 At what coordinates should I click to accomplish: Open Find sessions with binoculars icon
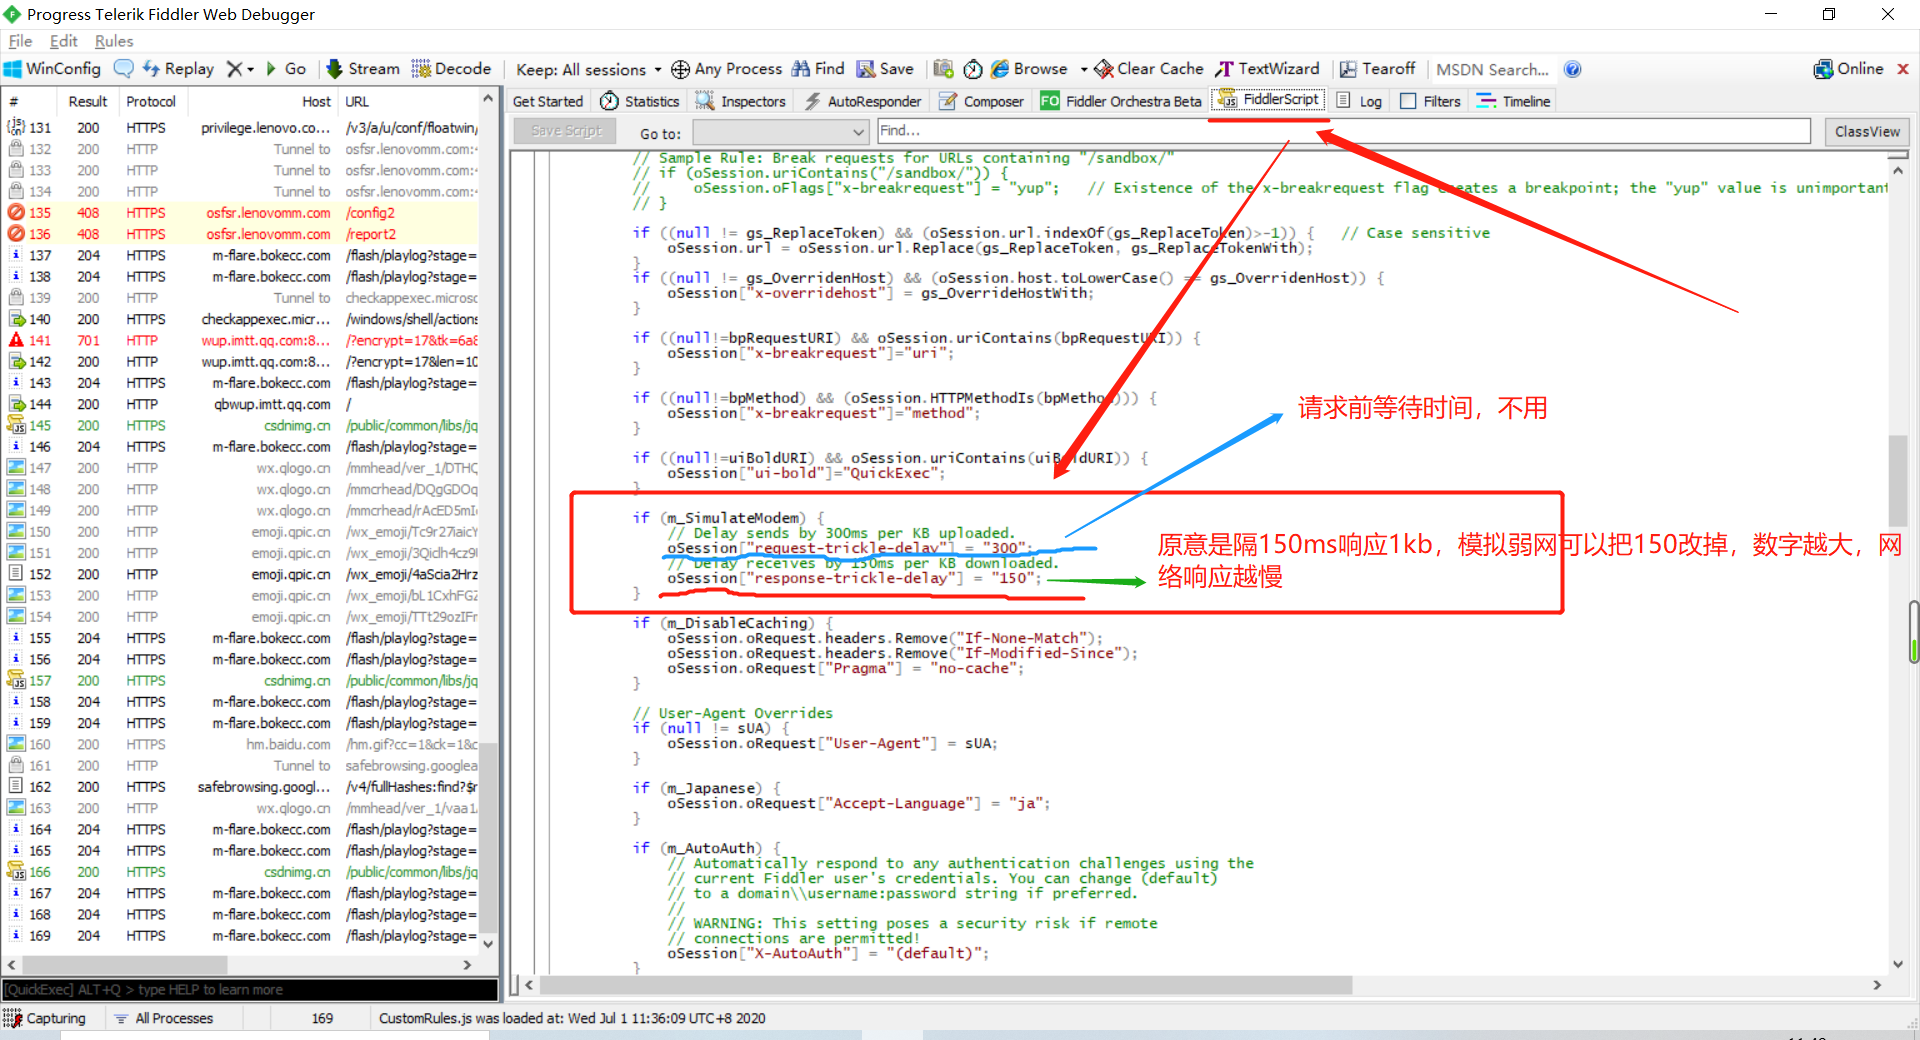[818, 69]
